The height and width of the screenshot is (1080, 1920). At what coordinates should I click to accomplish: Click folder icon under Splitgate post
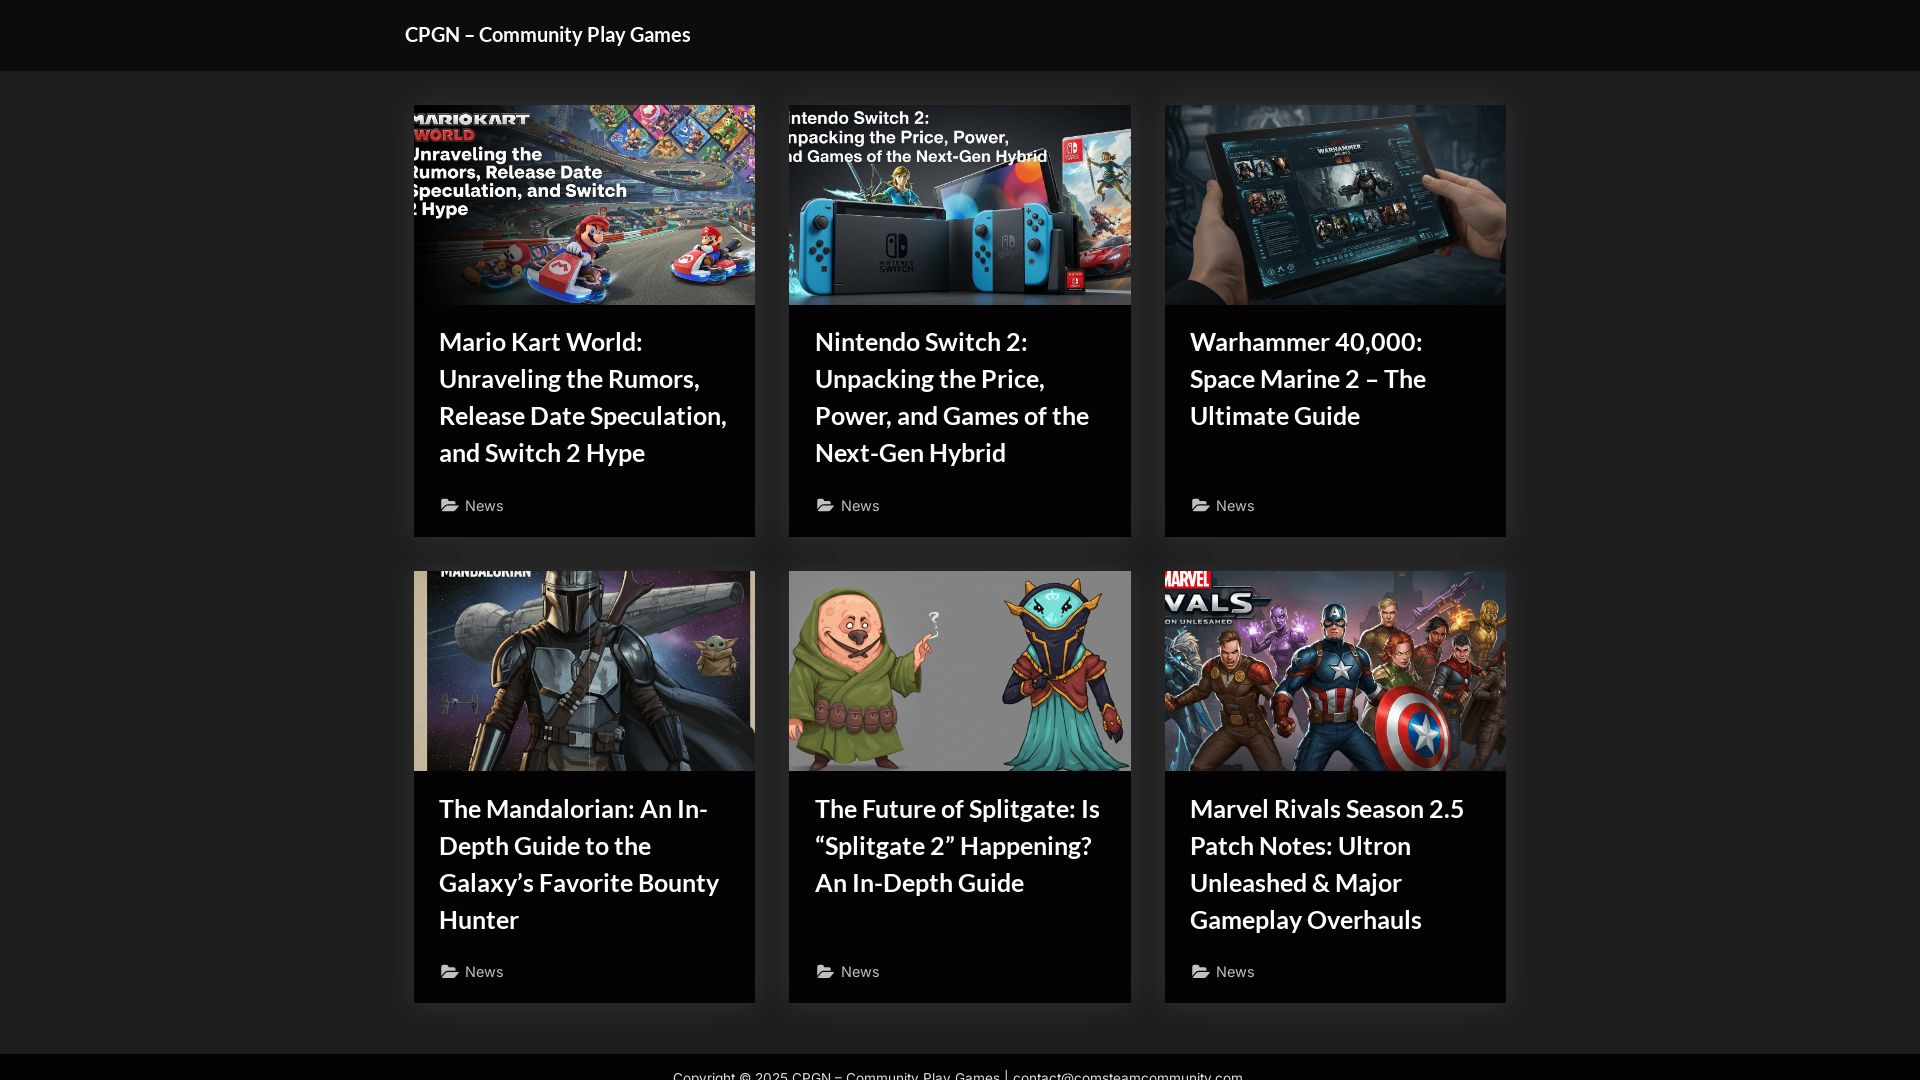(825, 972)
